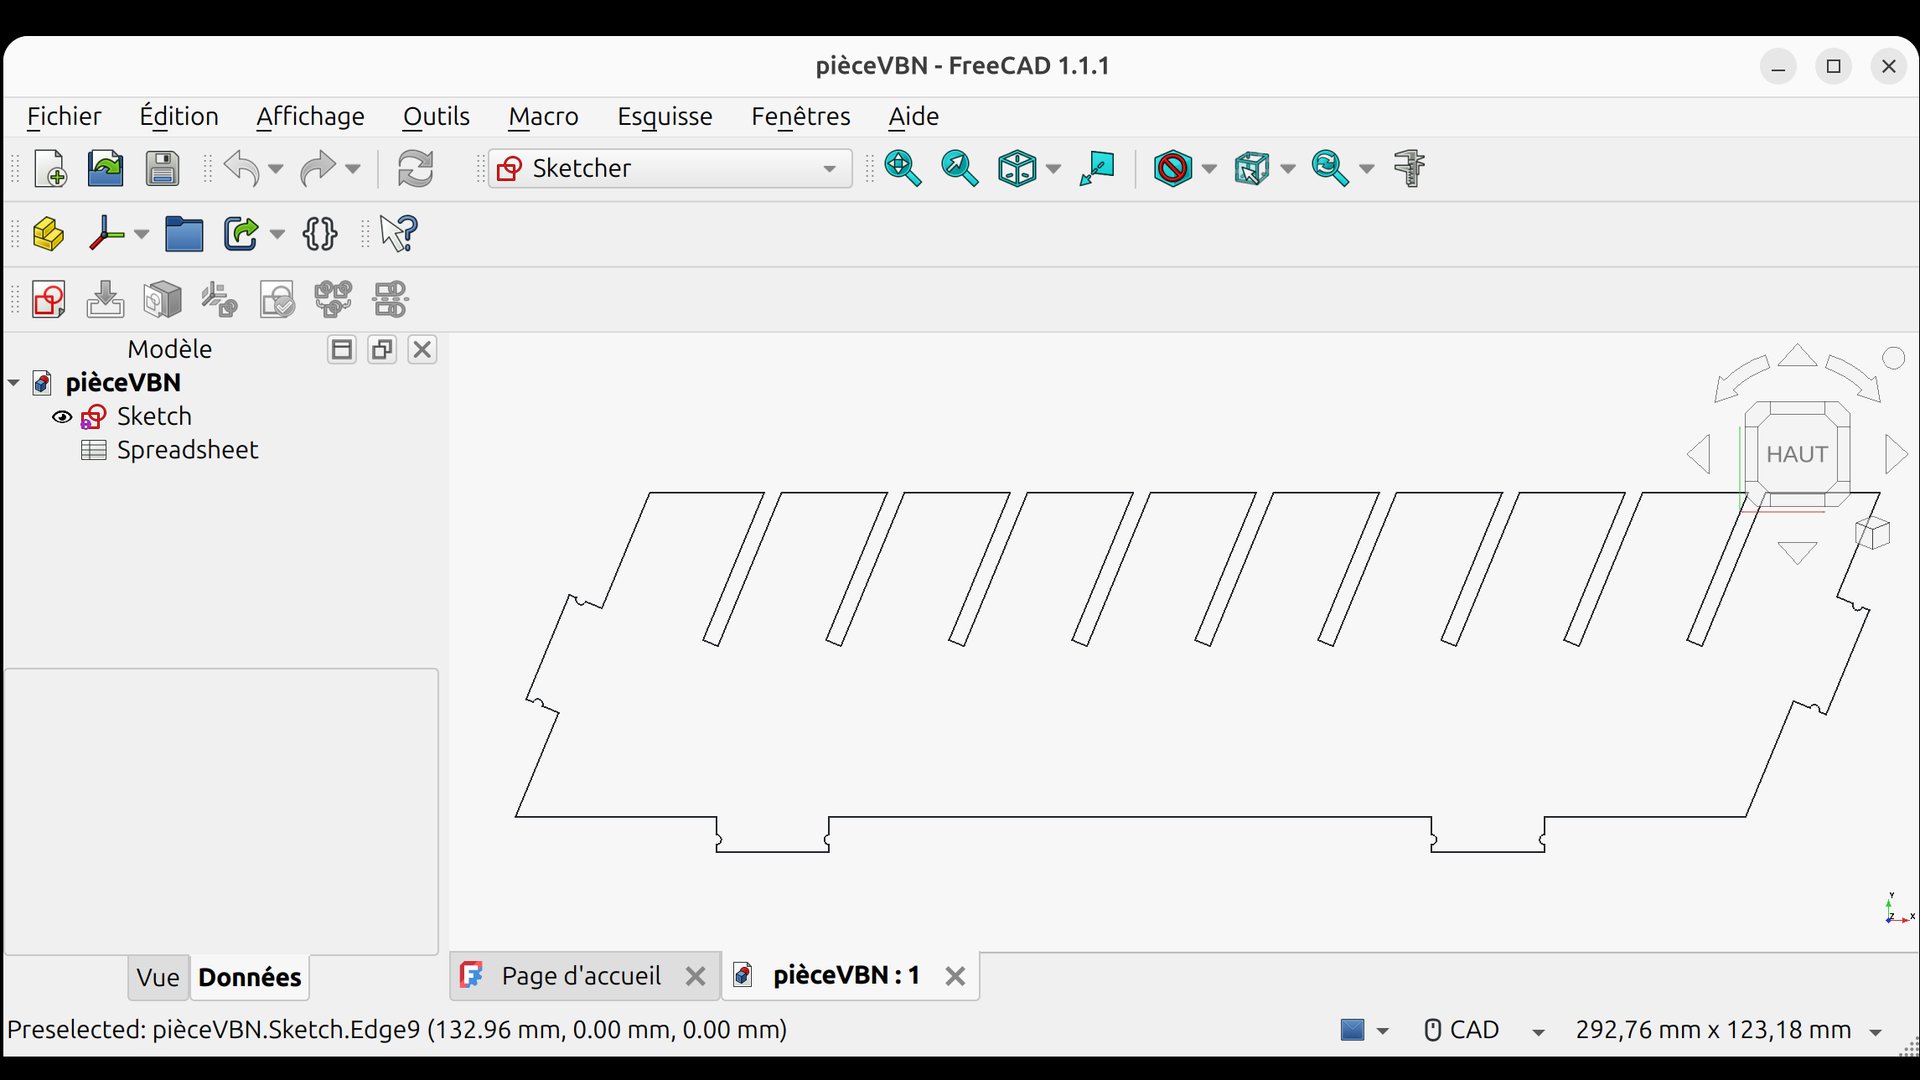Rotate view with cube's right arrow
Screen dimensions: 1920x1080
[1896, 454]
